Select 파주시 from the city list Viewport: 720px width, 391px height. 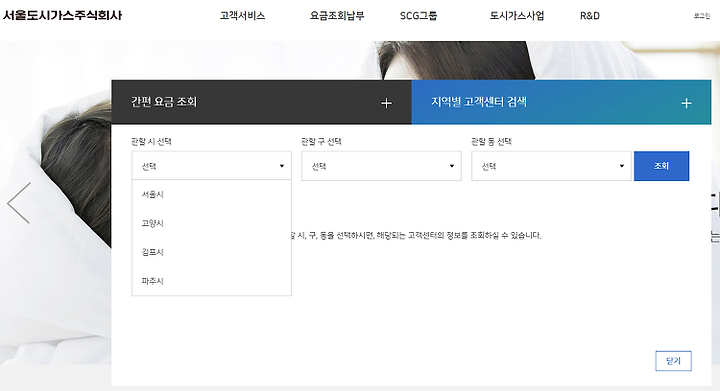pos(211,281)
